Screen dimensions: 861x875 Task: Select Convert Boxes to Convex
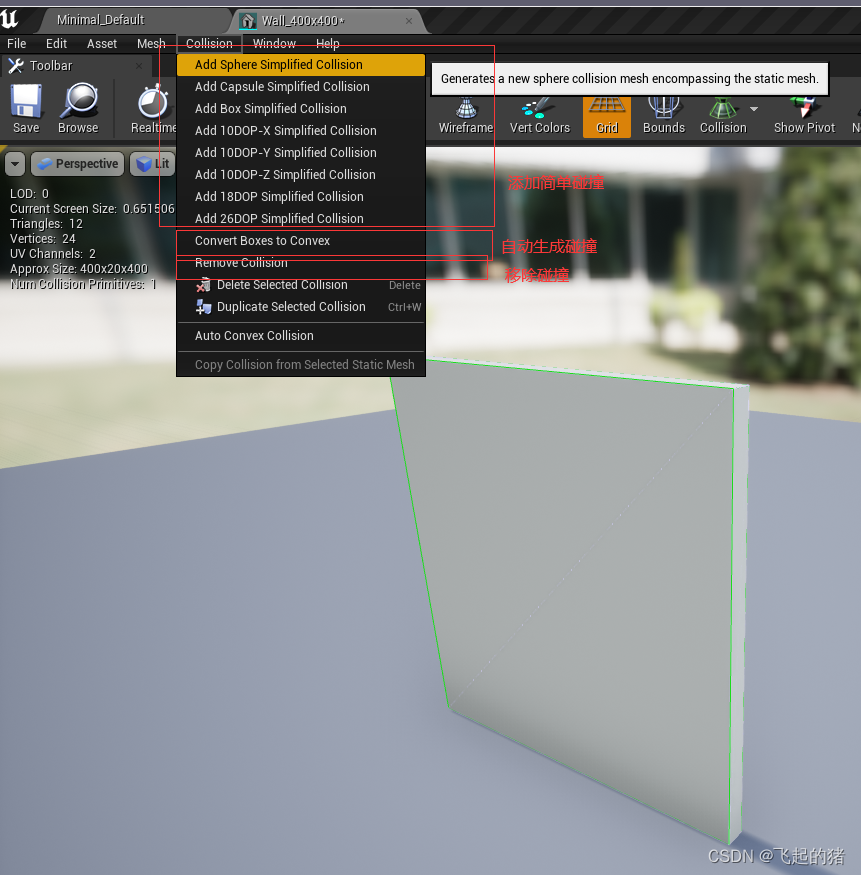point(301,241)
